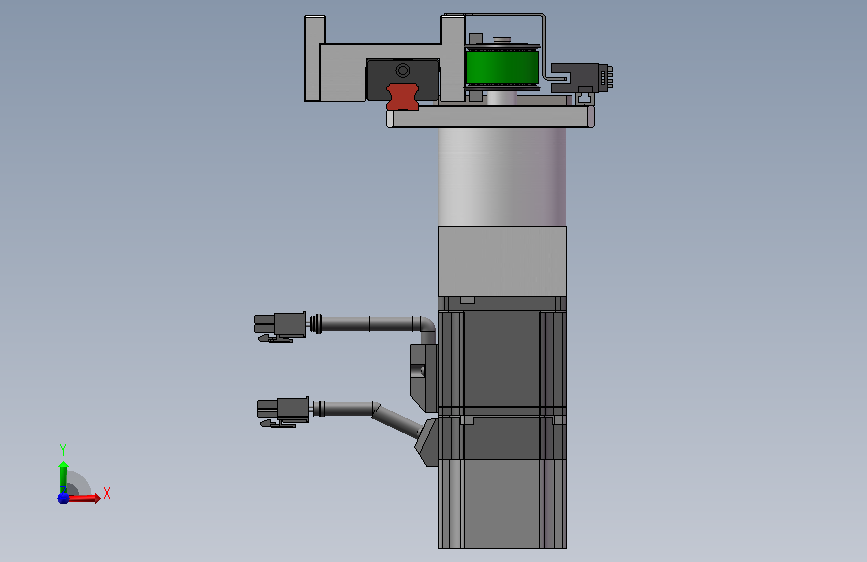Select the gray adapter block below the cylinder

tap(502, 261)
